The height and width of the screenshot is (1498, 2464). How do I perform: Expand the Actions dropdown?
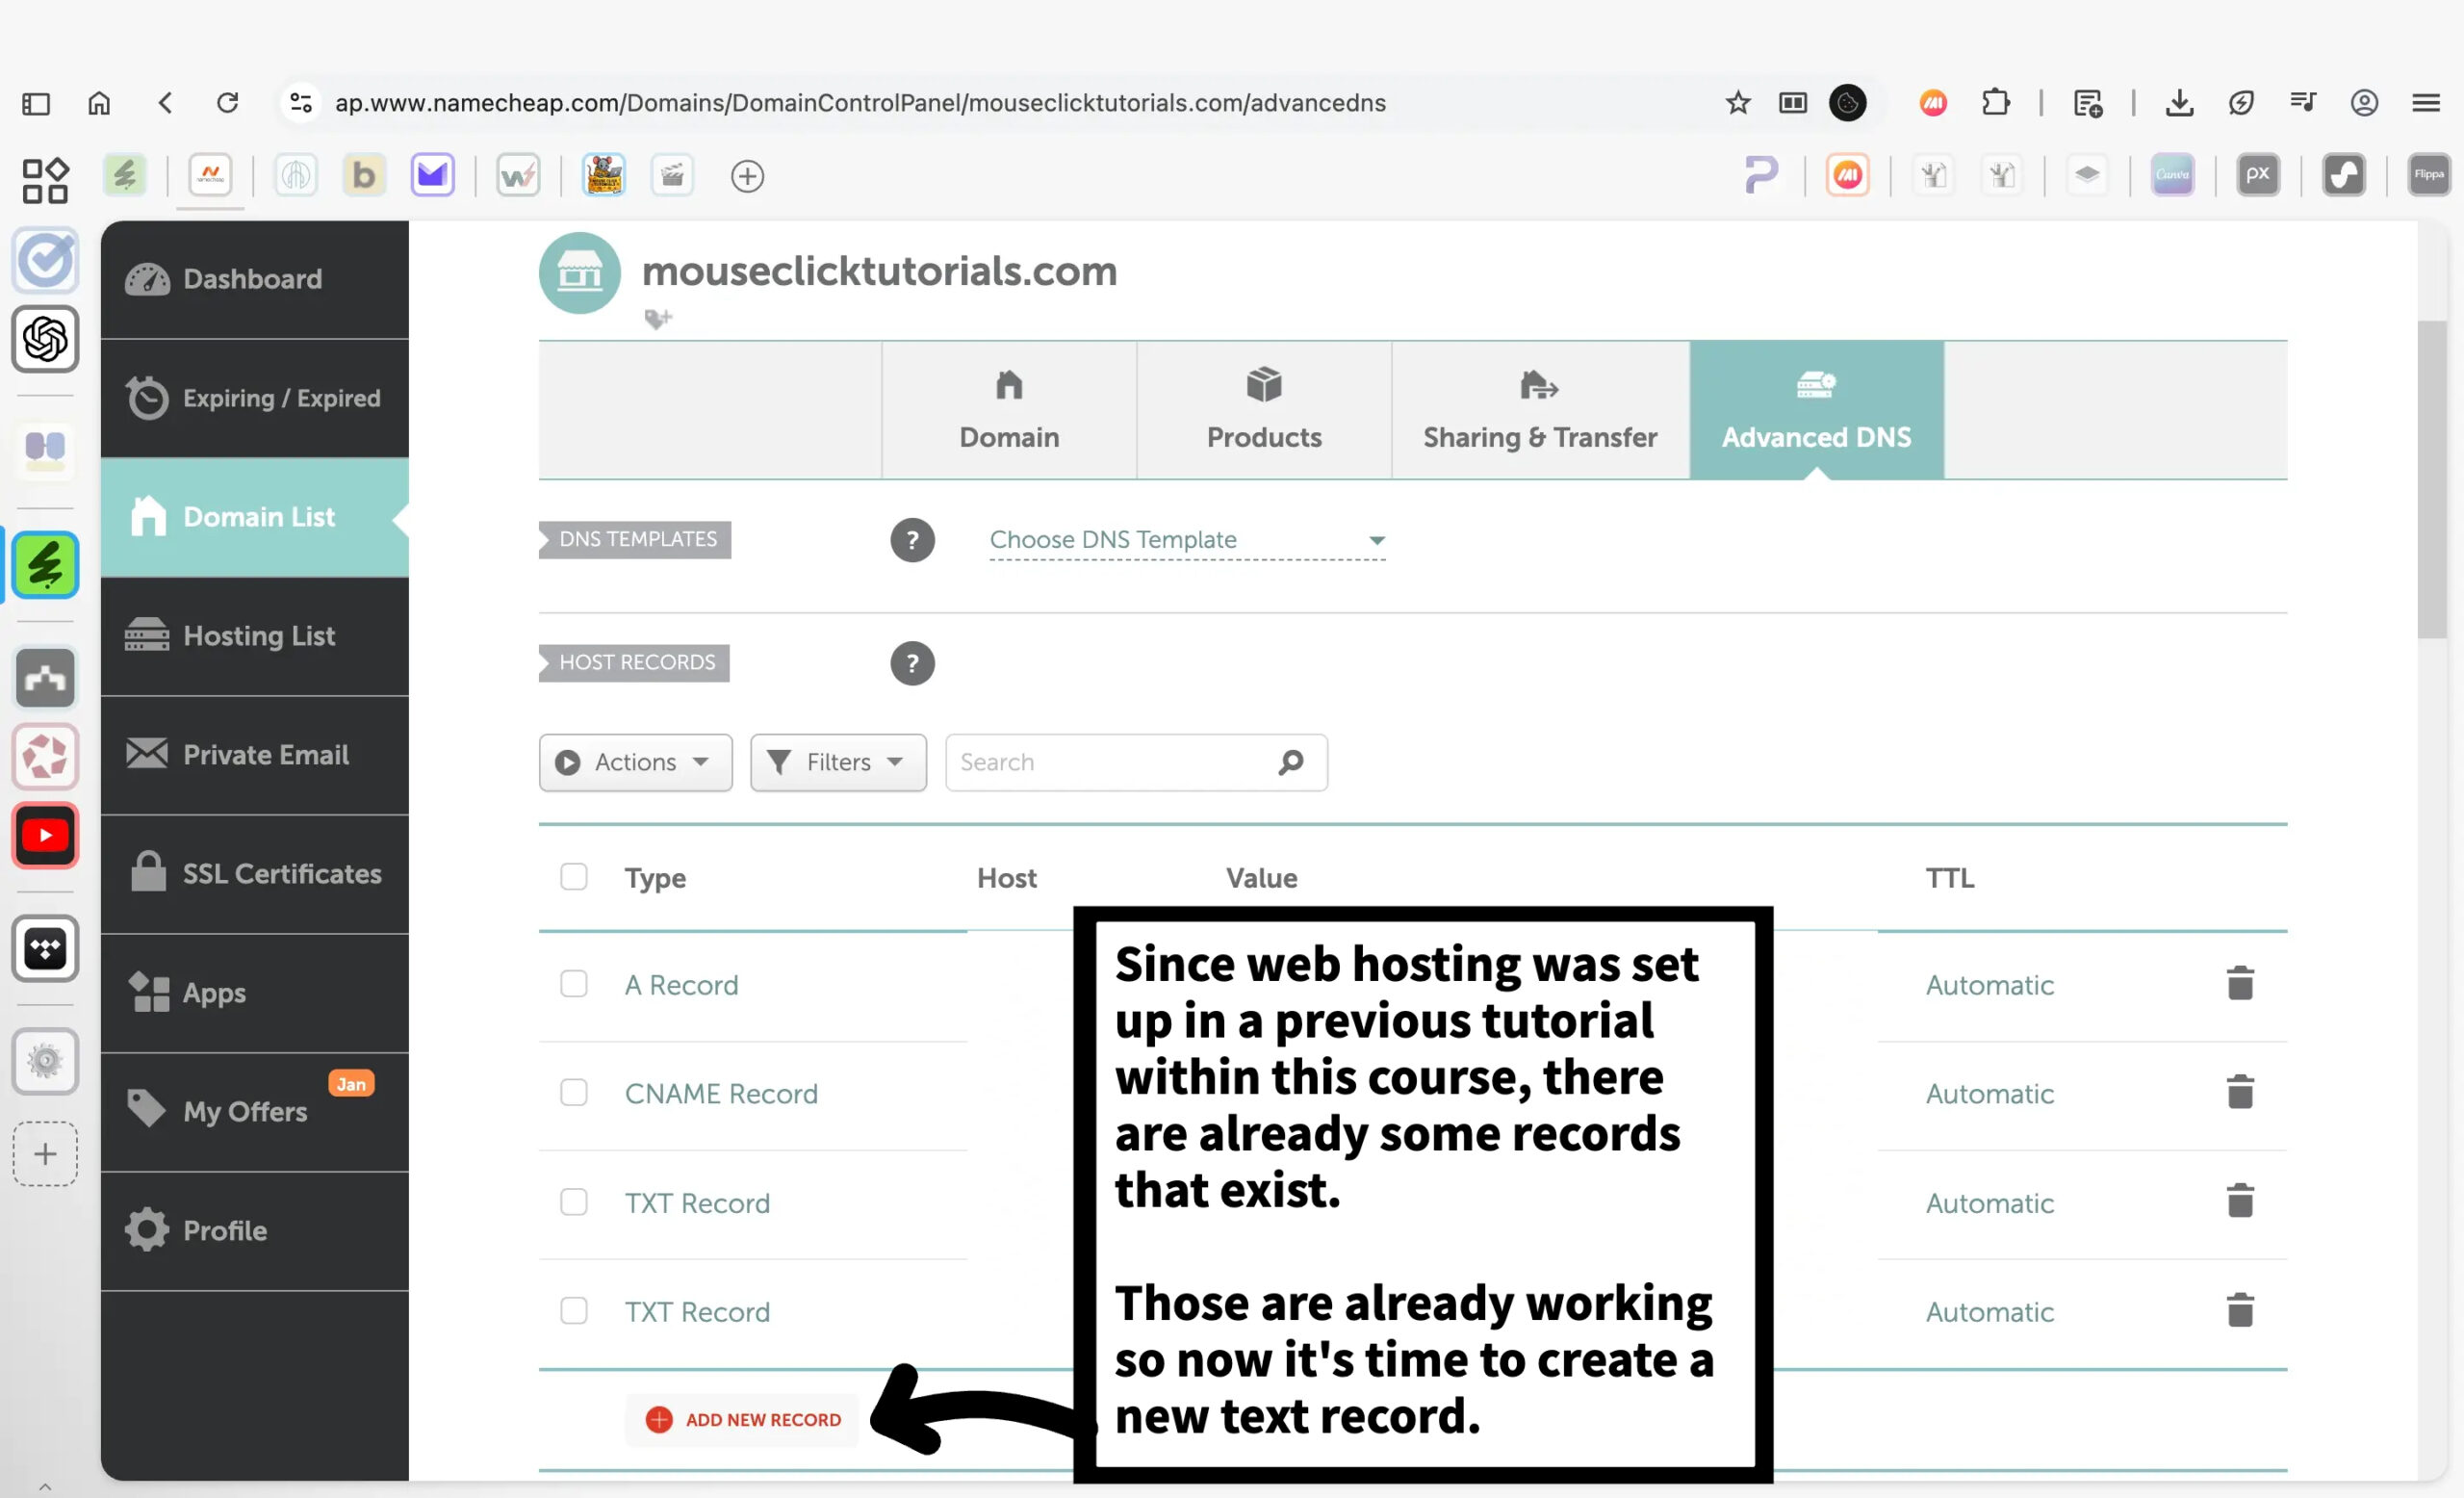635,762
